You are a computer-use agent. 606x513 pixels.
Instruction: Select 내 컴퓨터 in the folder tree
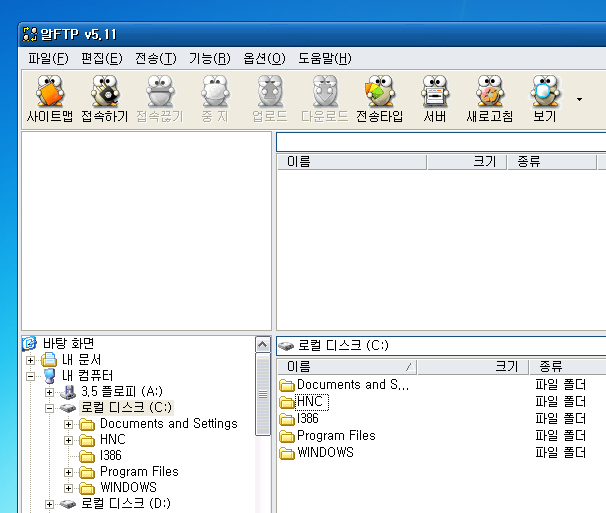(87, 375)
